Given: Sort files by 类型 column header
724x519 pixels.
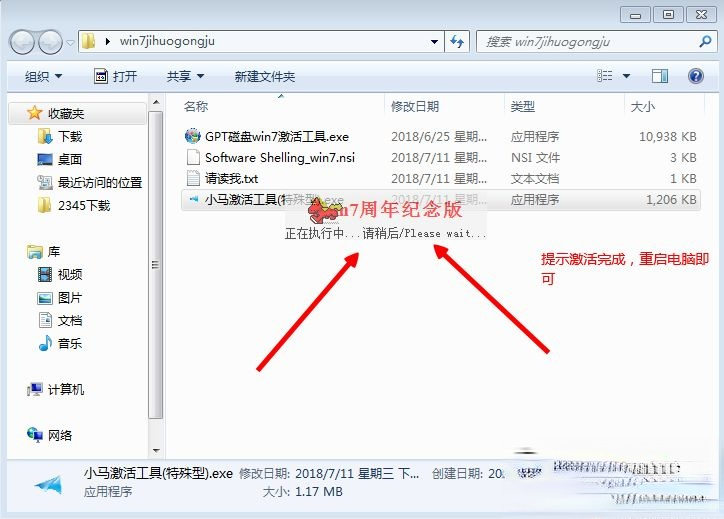Looking at the screenshot, I should [523, 107].
